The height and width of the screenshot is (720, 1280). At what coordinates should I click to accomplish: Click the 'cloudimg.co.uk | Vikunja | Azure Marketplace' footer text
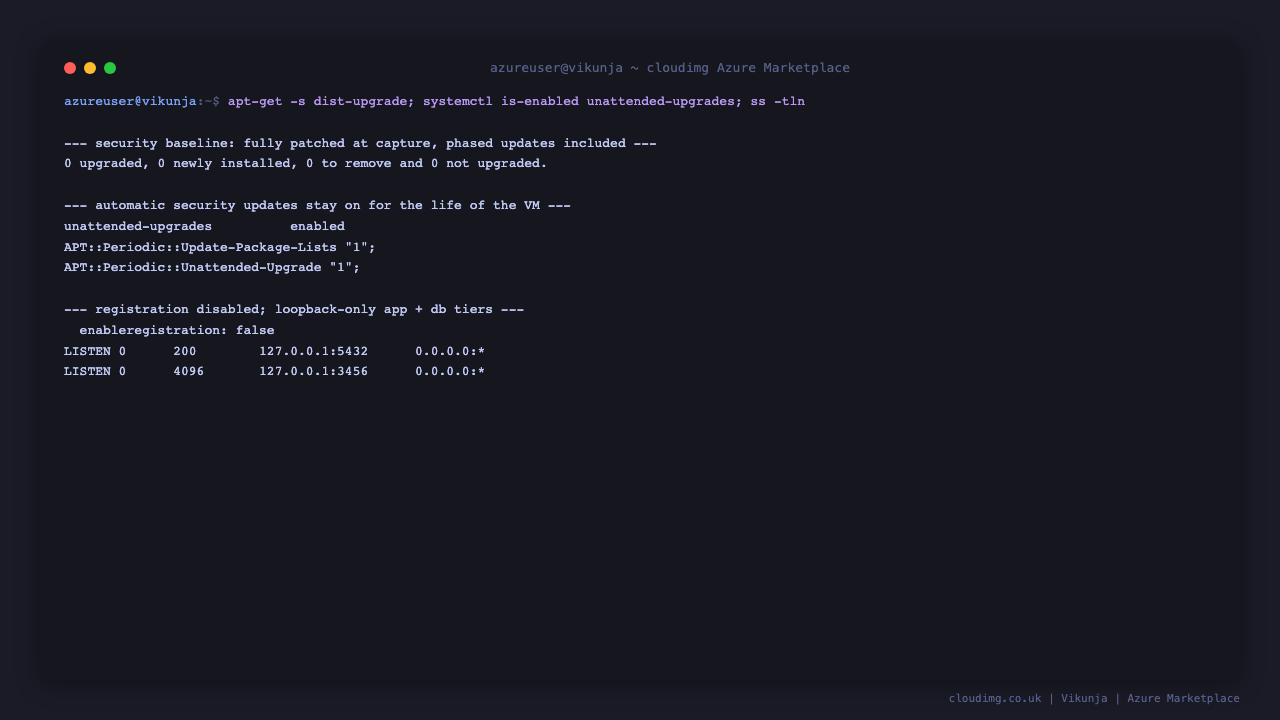[1094, 698]
